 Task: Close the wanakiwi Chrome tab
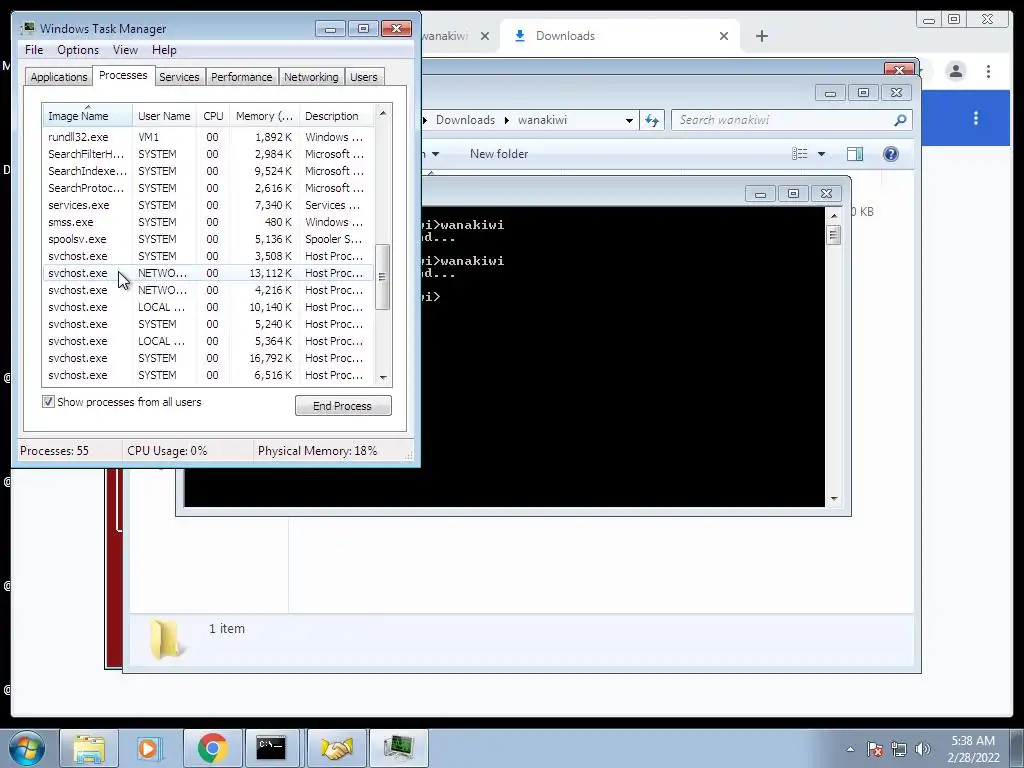(x=485, y=36)
